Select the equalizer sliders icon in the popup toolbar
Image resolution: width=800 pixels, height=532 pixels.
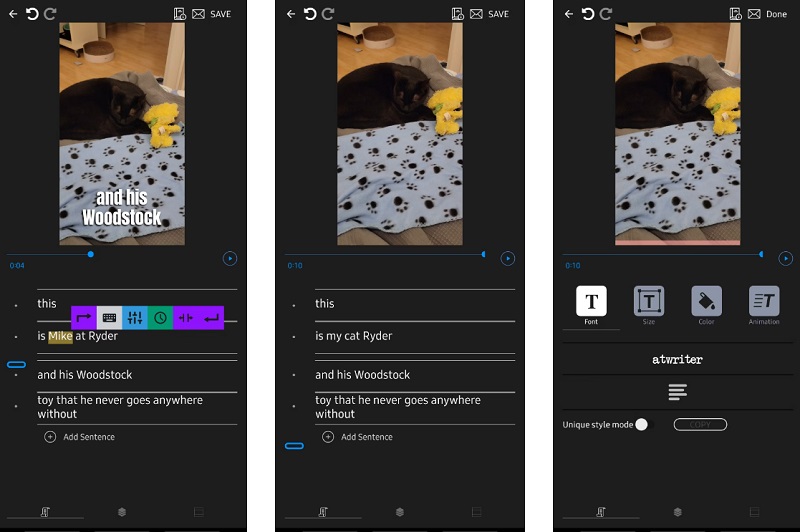pyautogui.click(x=135, y=318)
